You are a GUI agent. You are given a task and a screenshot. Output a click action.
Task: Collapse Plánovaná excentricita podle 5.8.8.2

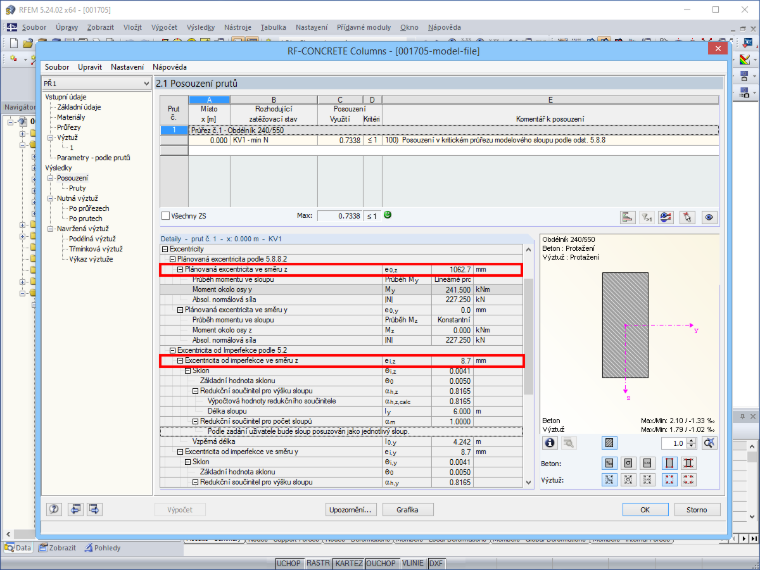(172, 259)
